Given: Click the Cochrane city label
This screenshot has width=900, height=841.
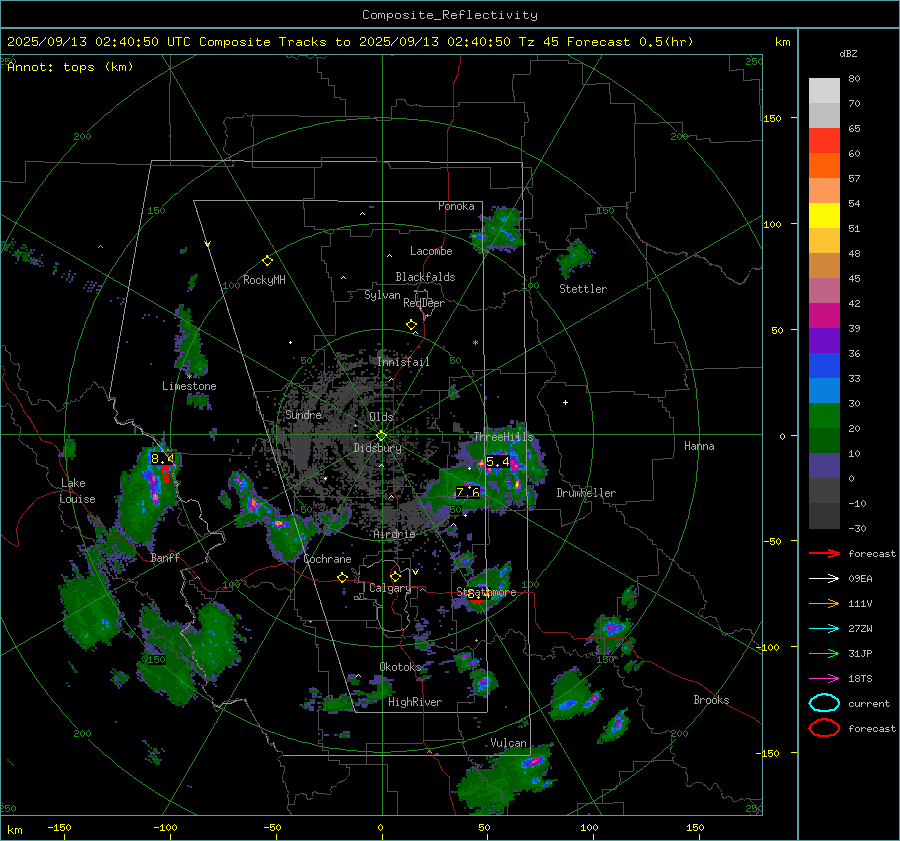Looking at the screenshot, I should pos(327,559).
